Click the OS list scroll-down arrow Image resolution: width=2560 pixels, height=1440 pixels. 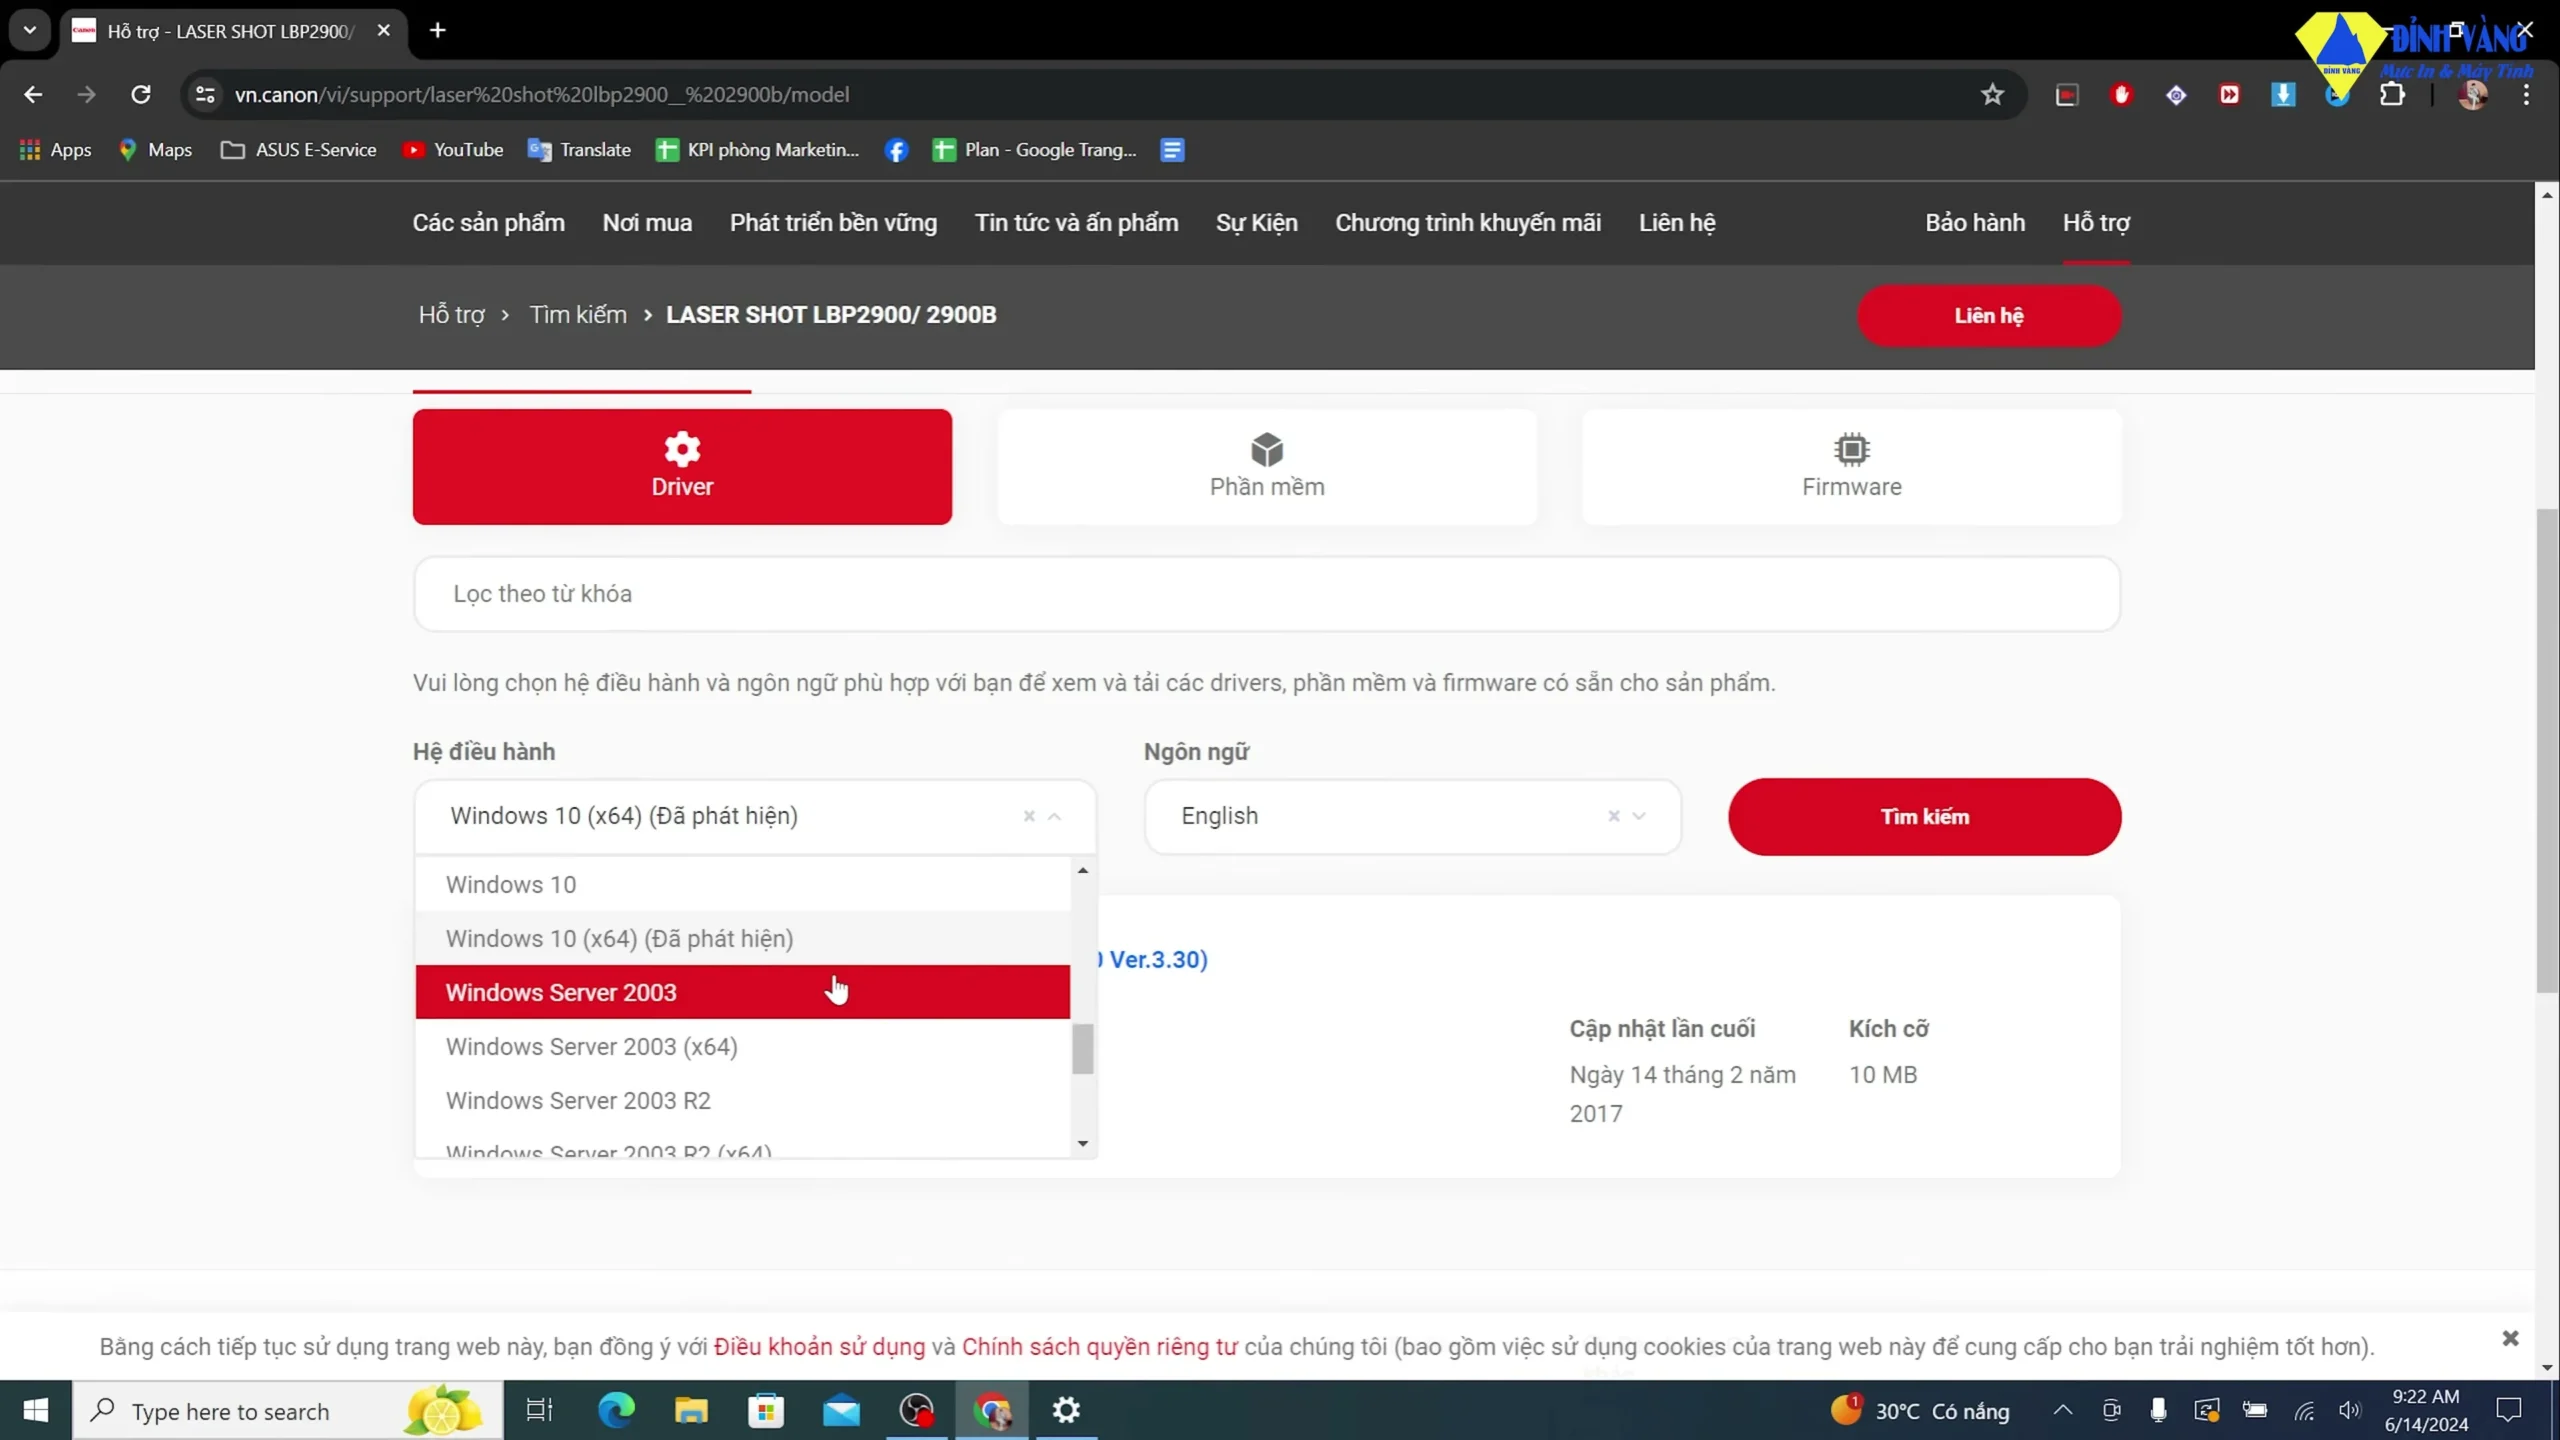[x=1082, y=1143]
